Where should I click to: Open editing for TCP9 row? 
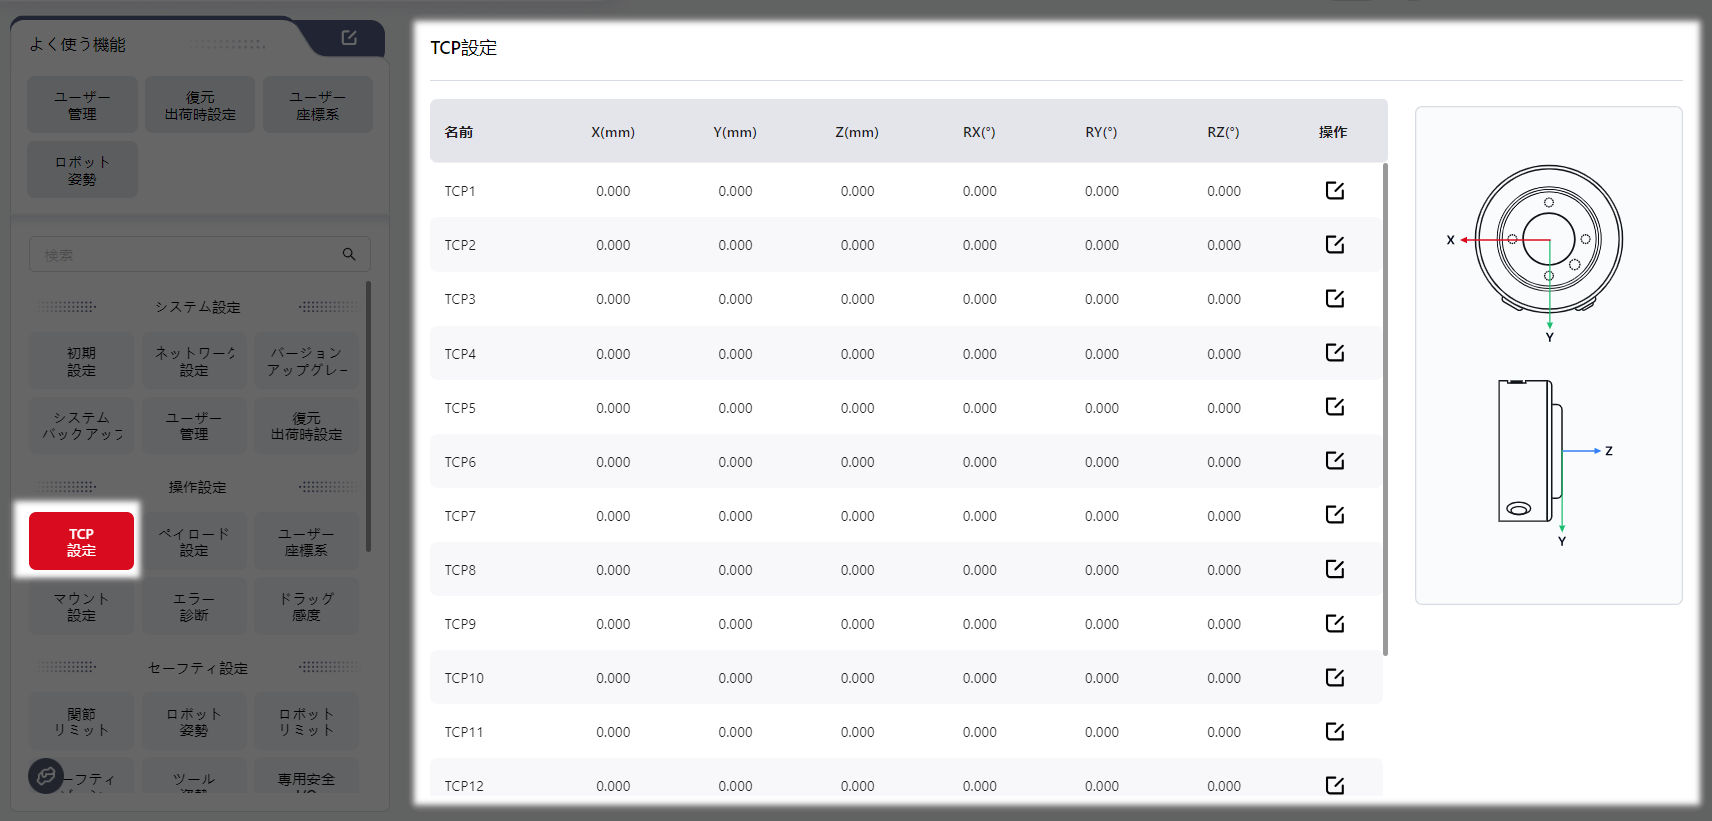coord(1334,623)
